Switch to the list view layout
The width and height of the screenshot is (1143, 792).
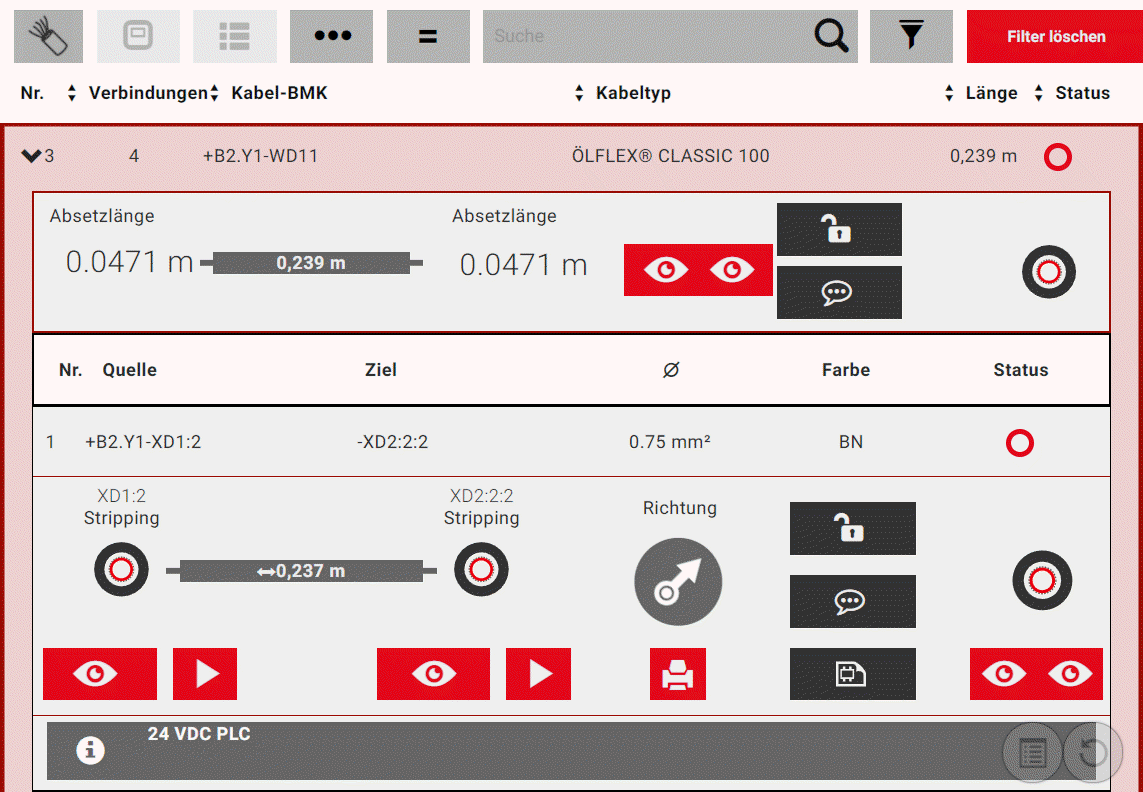click(235, 36)
